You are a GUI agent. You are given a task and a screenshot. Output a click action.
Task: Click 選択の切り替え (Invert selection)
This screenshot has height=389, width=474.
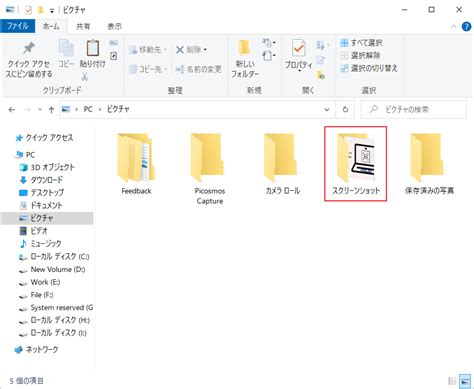(x=369, y=68)
